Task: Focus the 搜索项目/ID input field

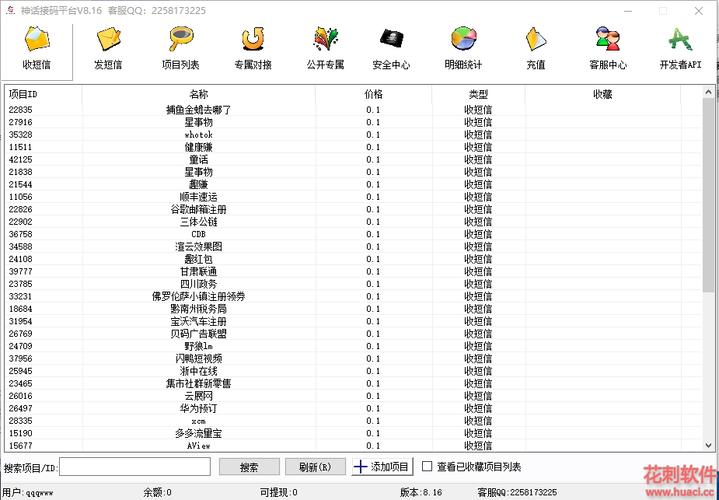Action: coord(135,467)
